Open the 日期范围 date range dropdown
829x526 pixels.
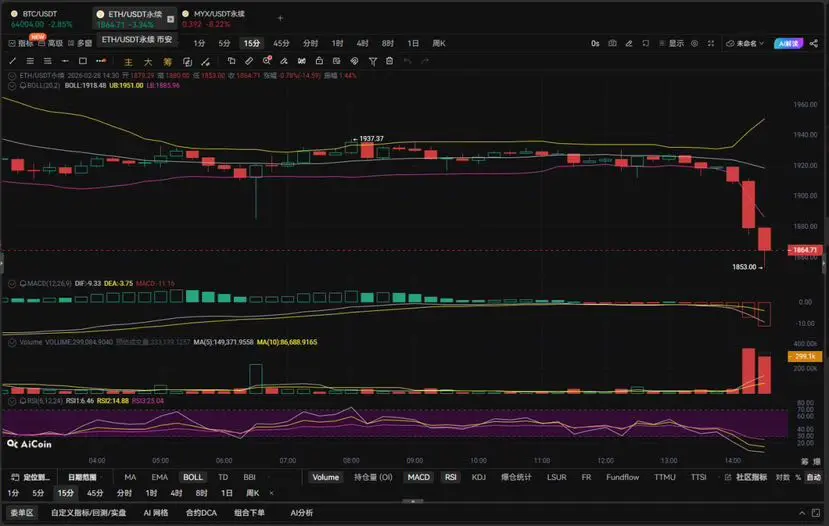(x=84, y=477)
